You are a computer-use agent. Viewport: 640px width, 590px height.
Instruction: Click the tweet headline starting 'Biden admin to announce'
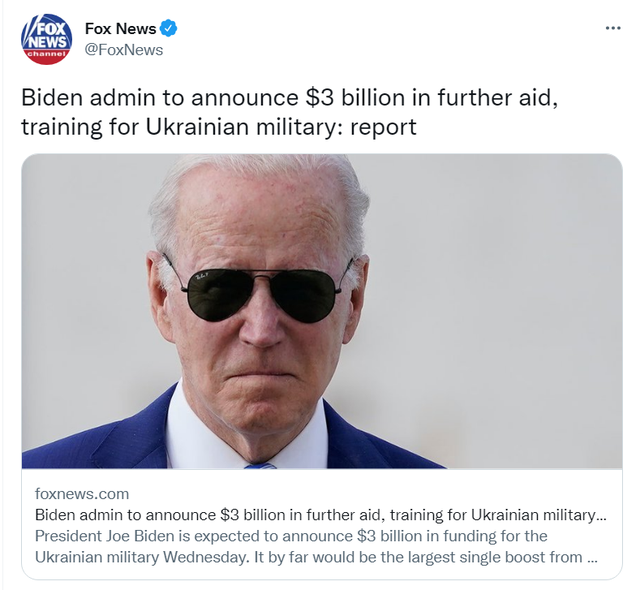point(289,112)
